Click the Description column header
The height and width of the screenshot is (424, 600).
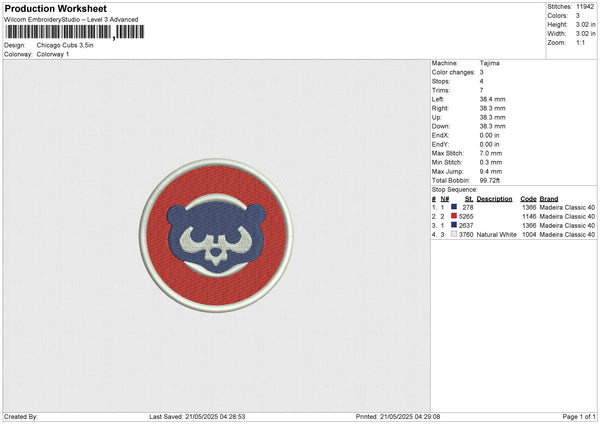click(x=494, y=199)
